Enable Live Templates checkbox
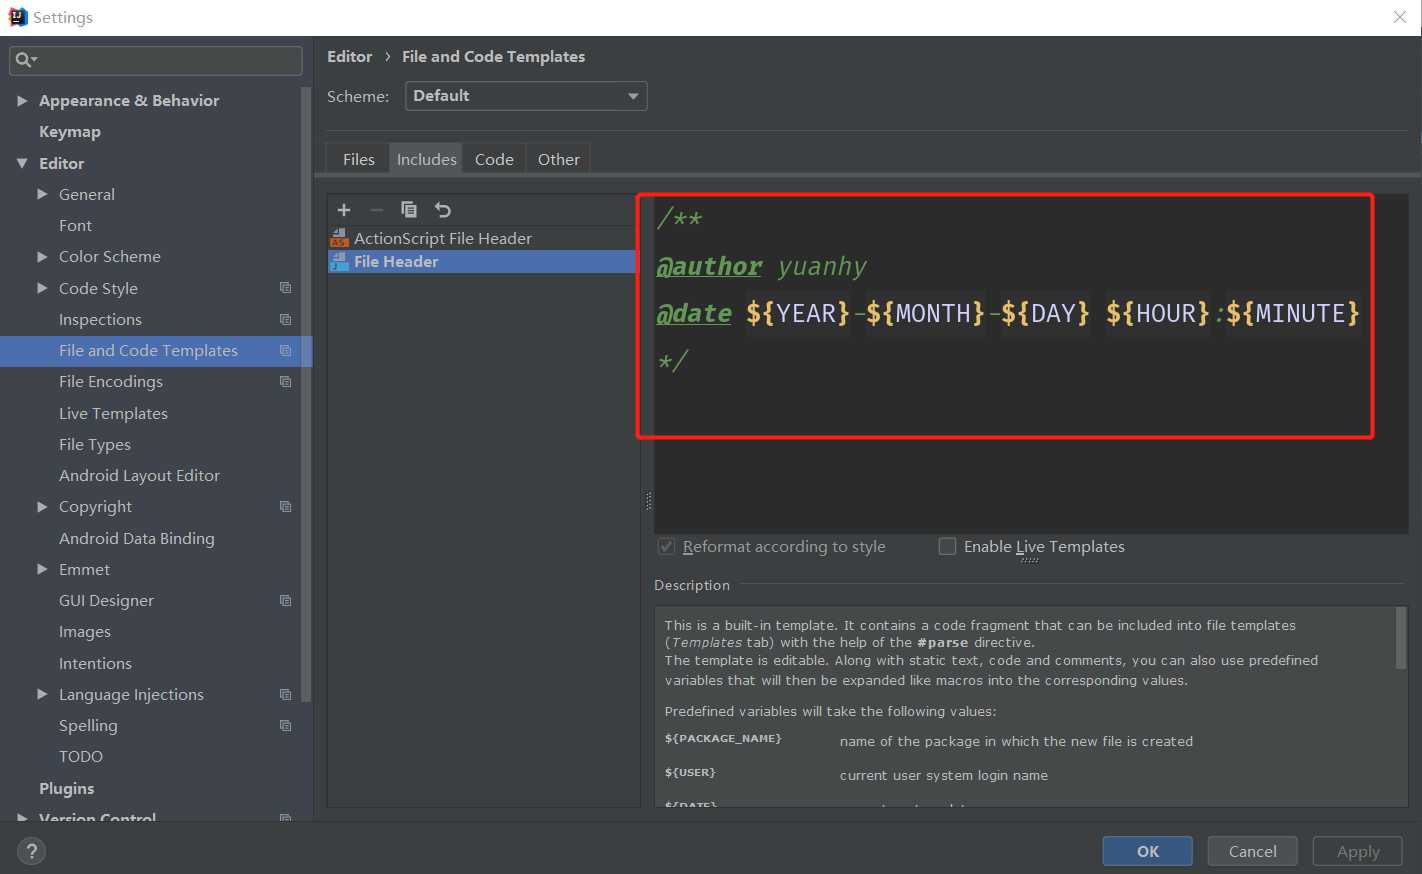Image resolution: width=1422 pixels, height=874 pixels. [947, 546]
